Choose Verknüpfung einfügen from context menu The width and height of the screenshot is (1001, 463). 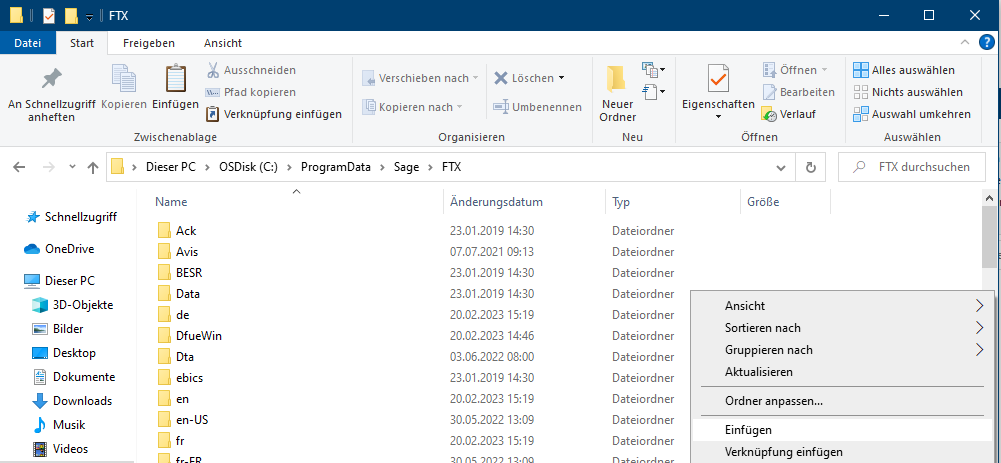(x=842, y=452)
